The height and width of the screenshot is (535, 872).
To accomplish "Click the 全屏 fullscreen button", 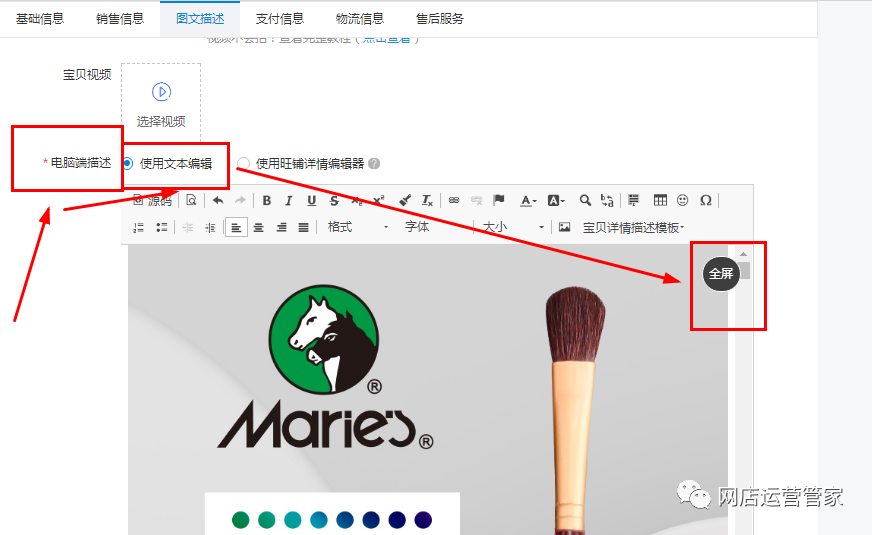I will coord(721,274).
